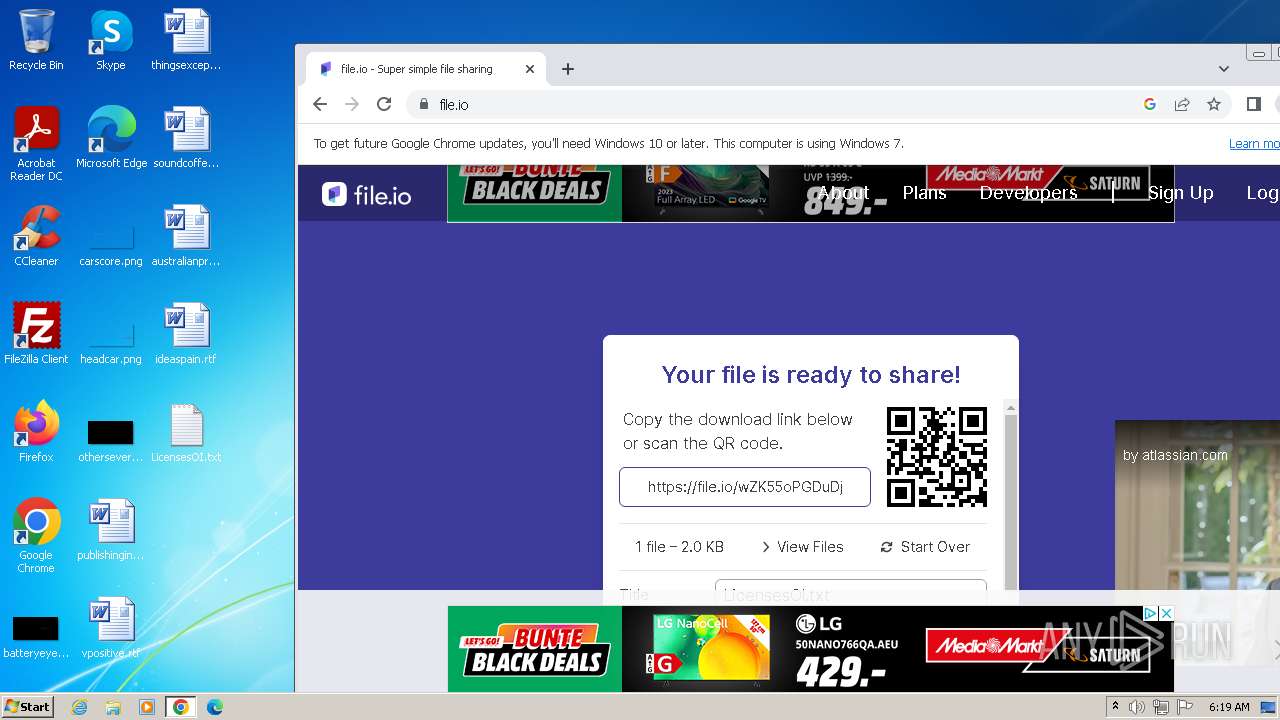
Task: Toggle Chrome side panel
Action: click(x=1254, y=104)
